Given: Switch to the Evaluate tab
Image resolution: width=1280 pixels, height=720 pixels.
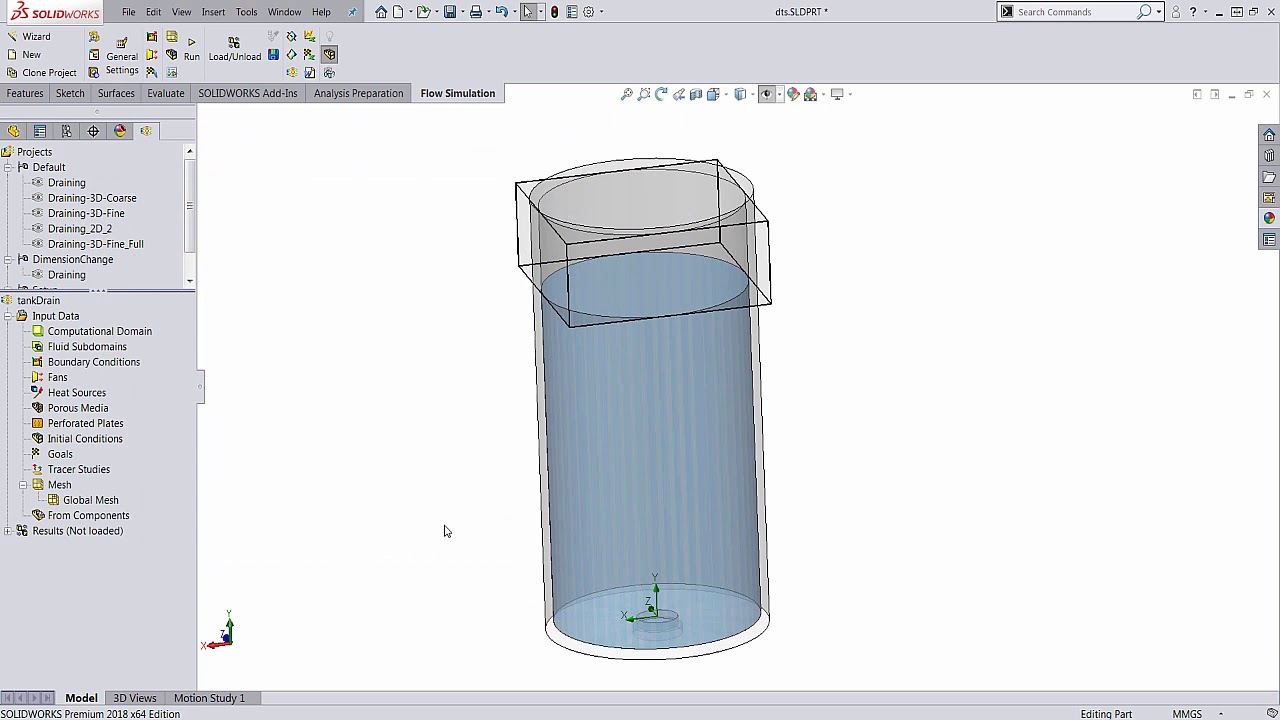Looking at the screenshot, I should click(x=166, y=93).
